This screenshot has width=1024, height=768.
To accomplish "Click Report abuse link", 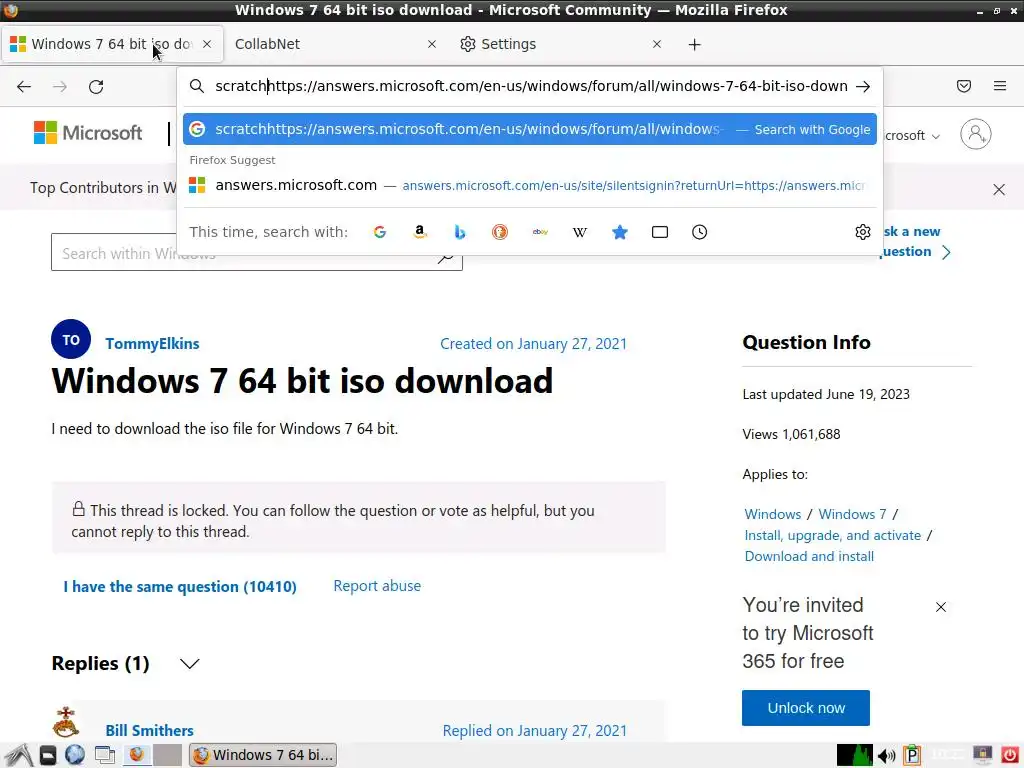I will click(377, 586).
